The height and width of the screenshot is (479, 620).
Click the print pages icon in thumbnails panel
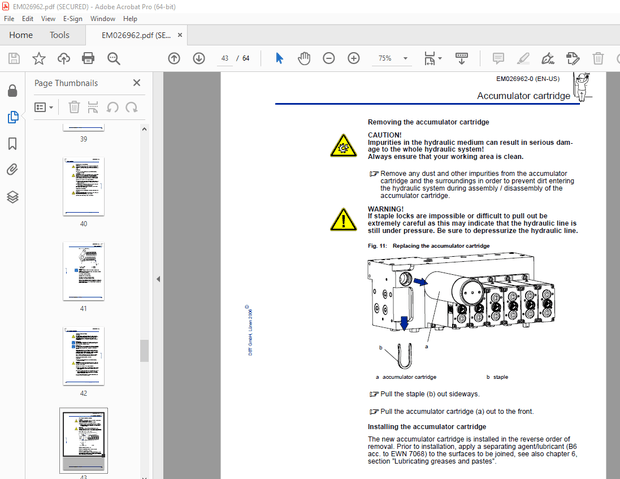click(x=93, y=107)
